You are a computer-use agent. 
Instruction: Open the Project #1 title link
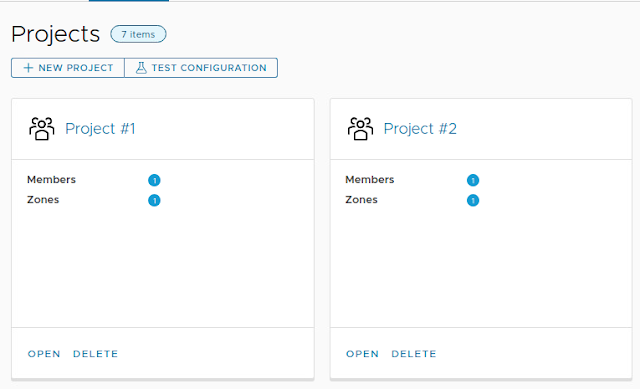[x=100, y=129]
